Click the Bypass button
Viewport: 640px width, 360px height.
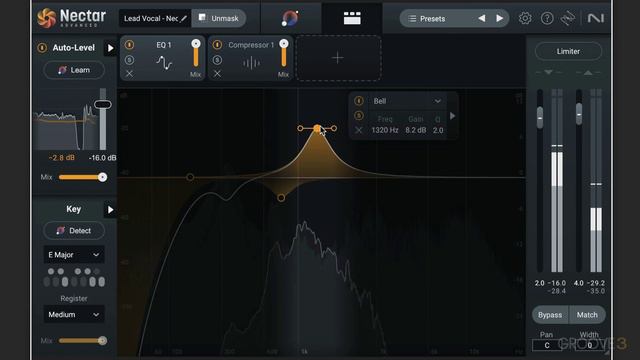pyautogui.click(x=550, y=315)
